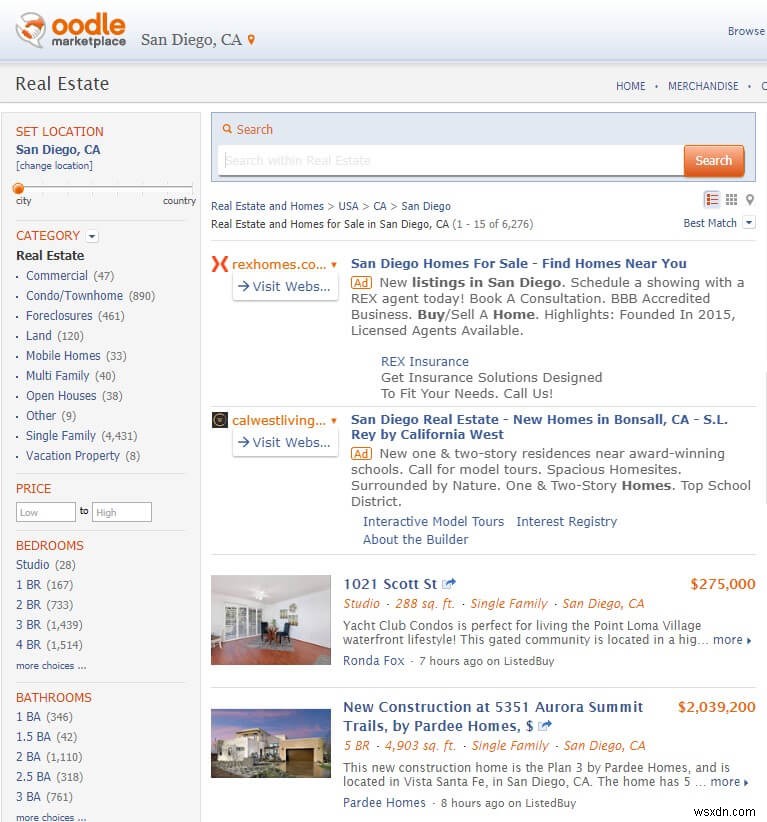Click the CA breadcrumb
The height and width of the screenshot is (822, 767).
[380, 206]
